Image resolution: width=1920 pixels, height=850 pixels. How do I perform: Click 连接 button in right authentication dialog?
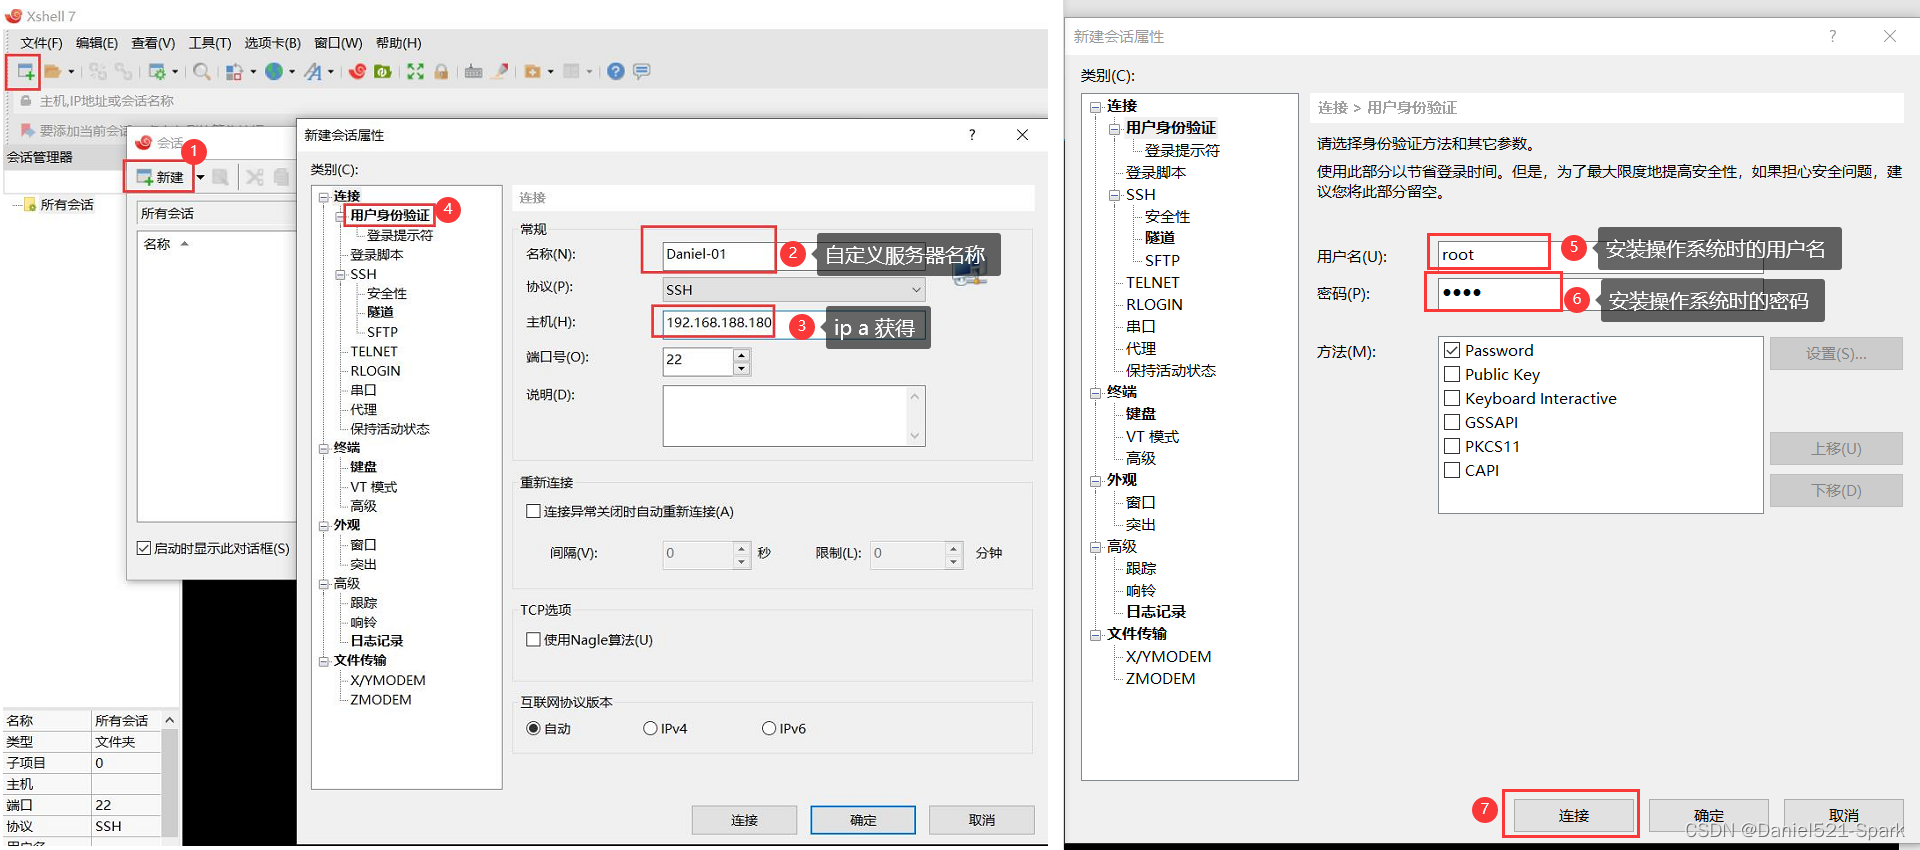[x=1573, y=816]
